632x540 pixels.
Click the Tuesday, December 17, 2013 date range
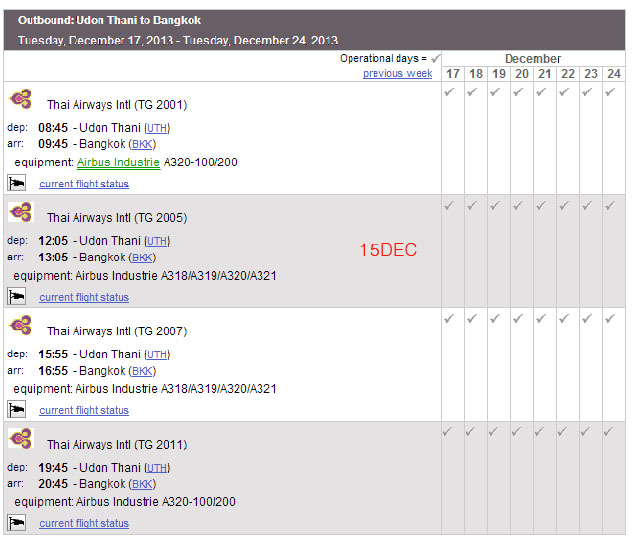(x=178, y=40)
